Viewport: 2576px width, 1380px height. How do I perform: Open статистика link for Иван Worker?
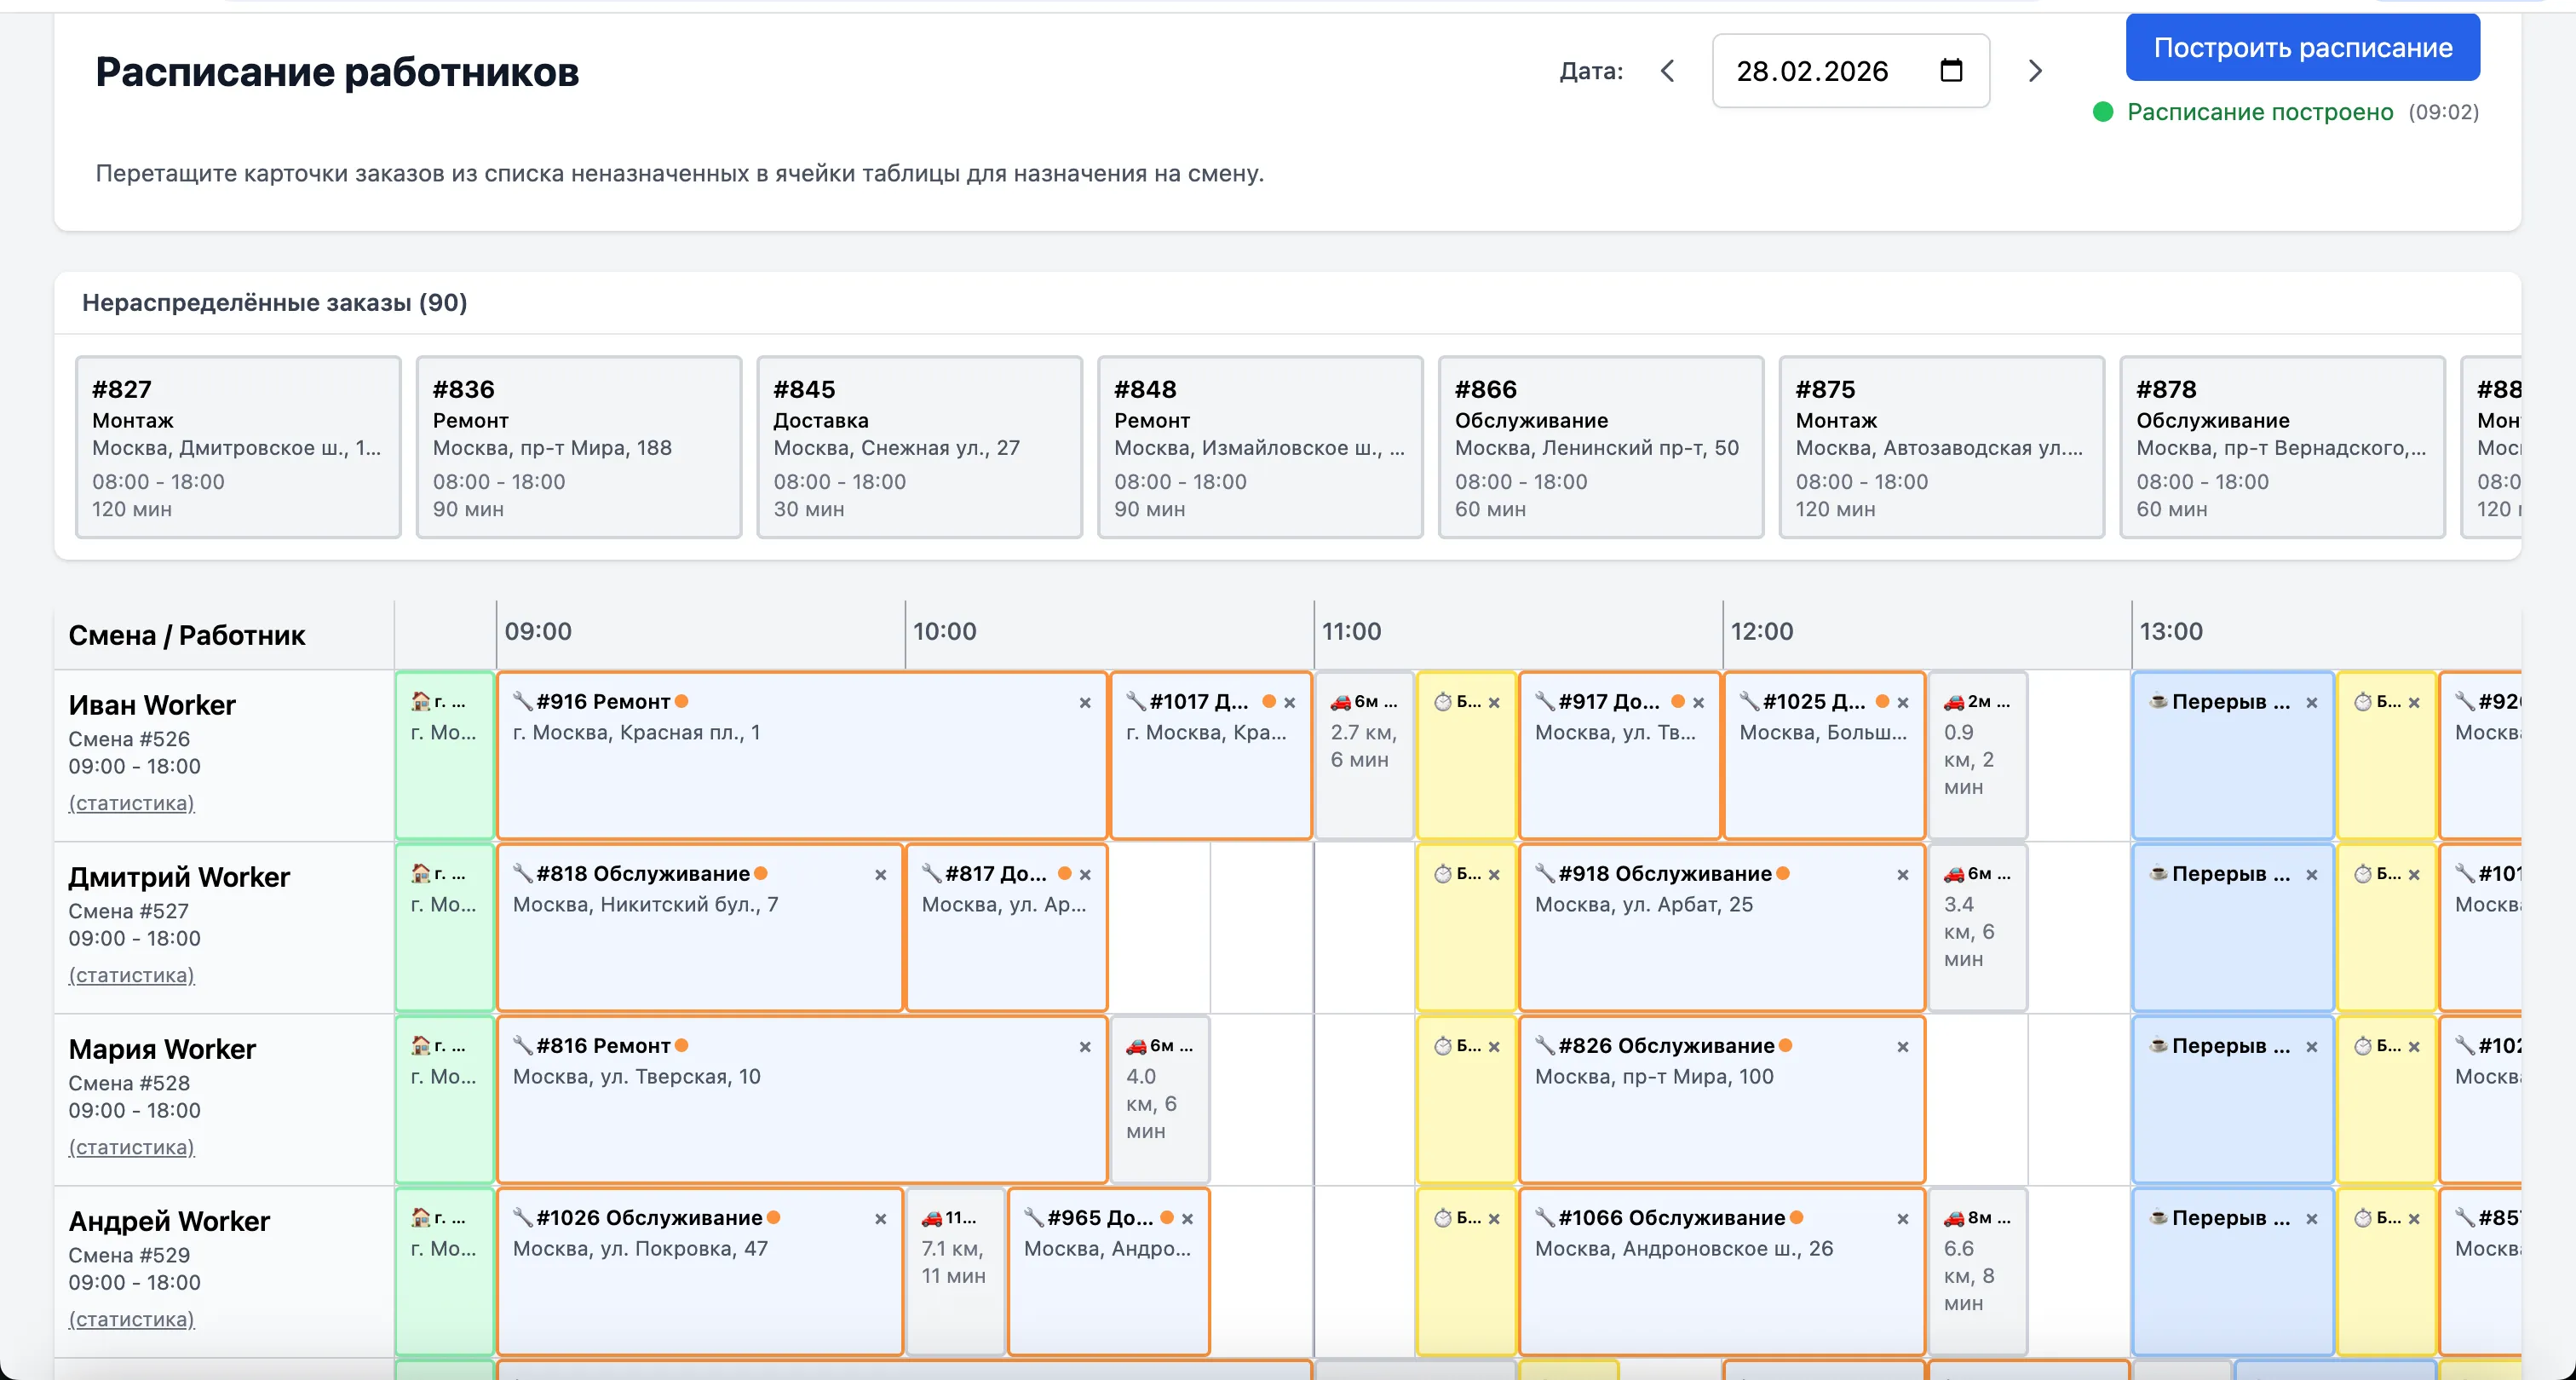tap(131, 803)
